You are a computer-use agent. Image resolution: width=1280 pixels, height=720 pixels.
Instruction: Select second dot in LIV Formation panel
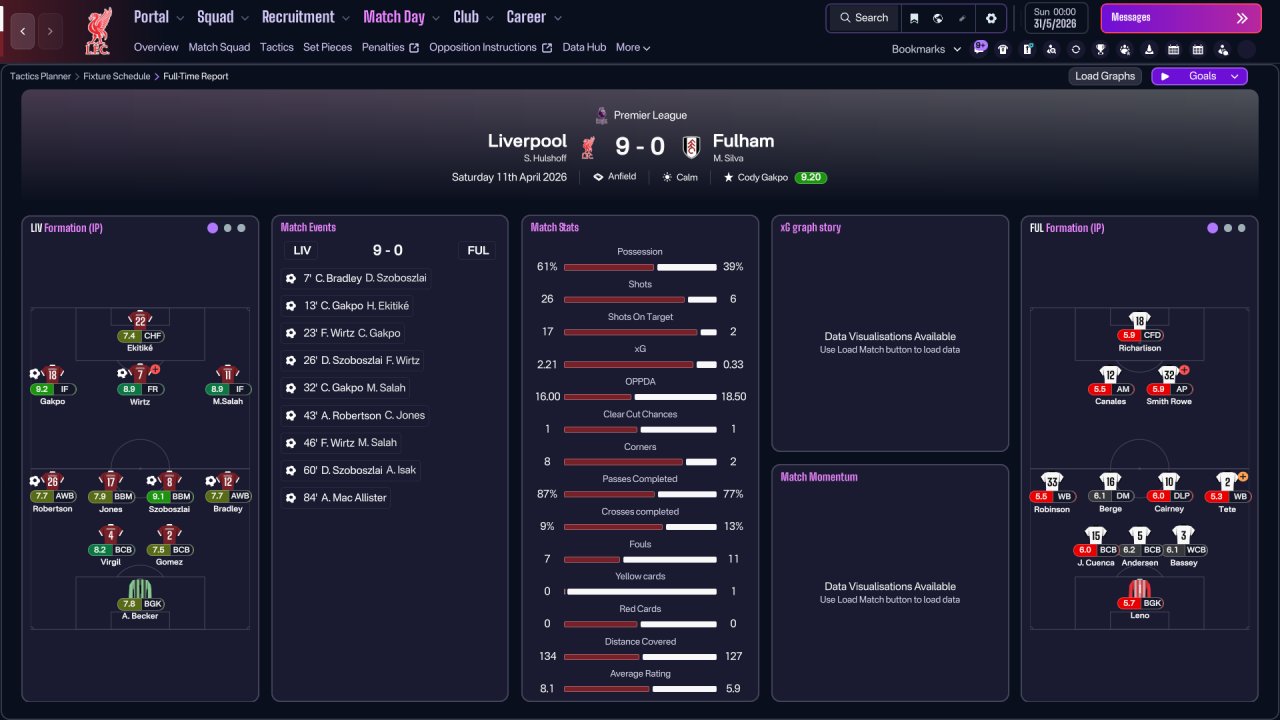click(x=227, y=228)
